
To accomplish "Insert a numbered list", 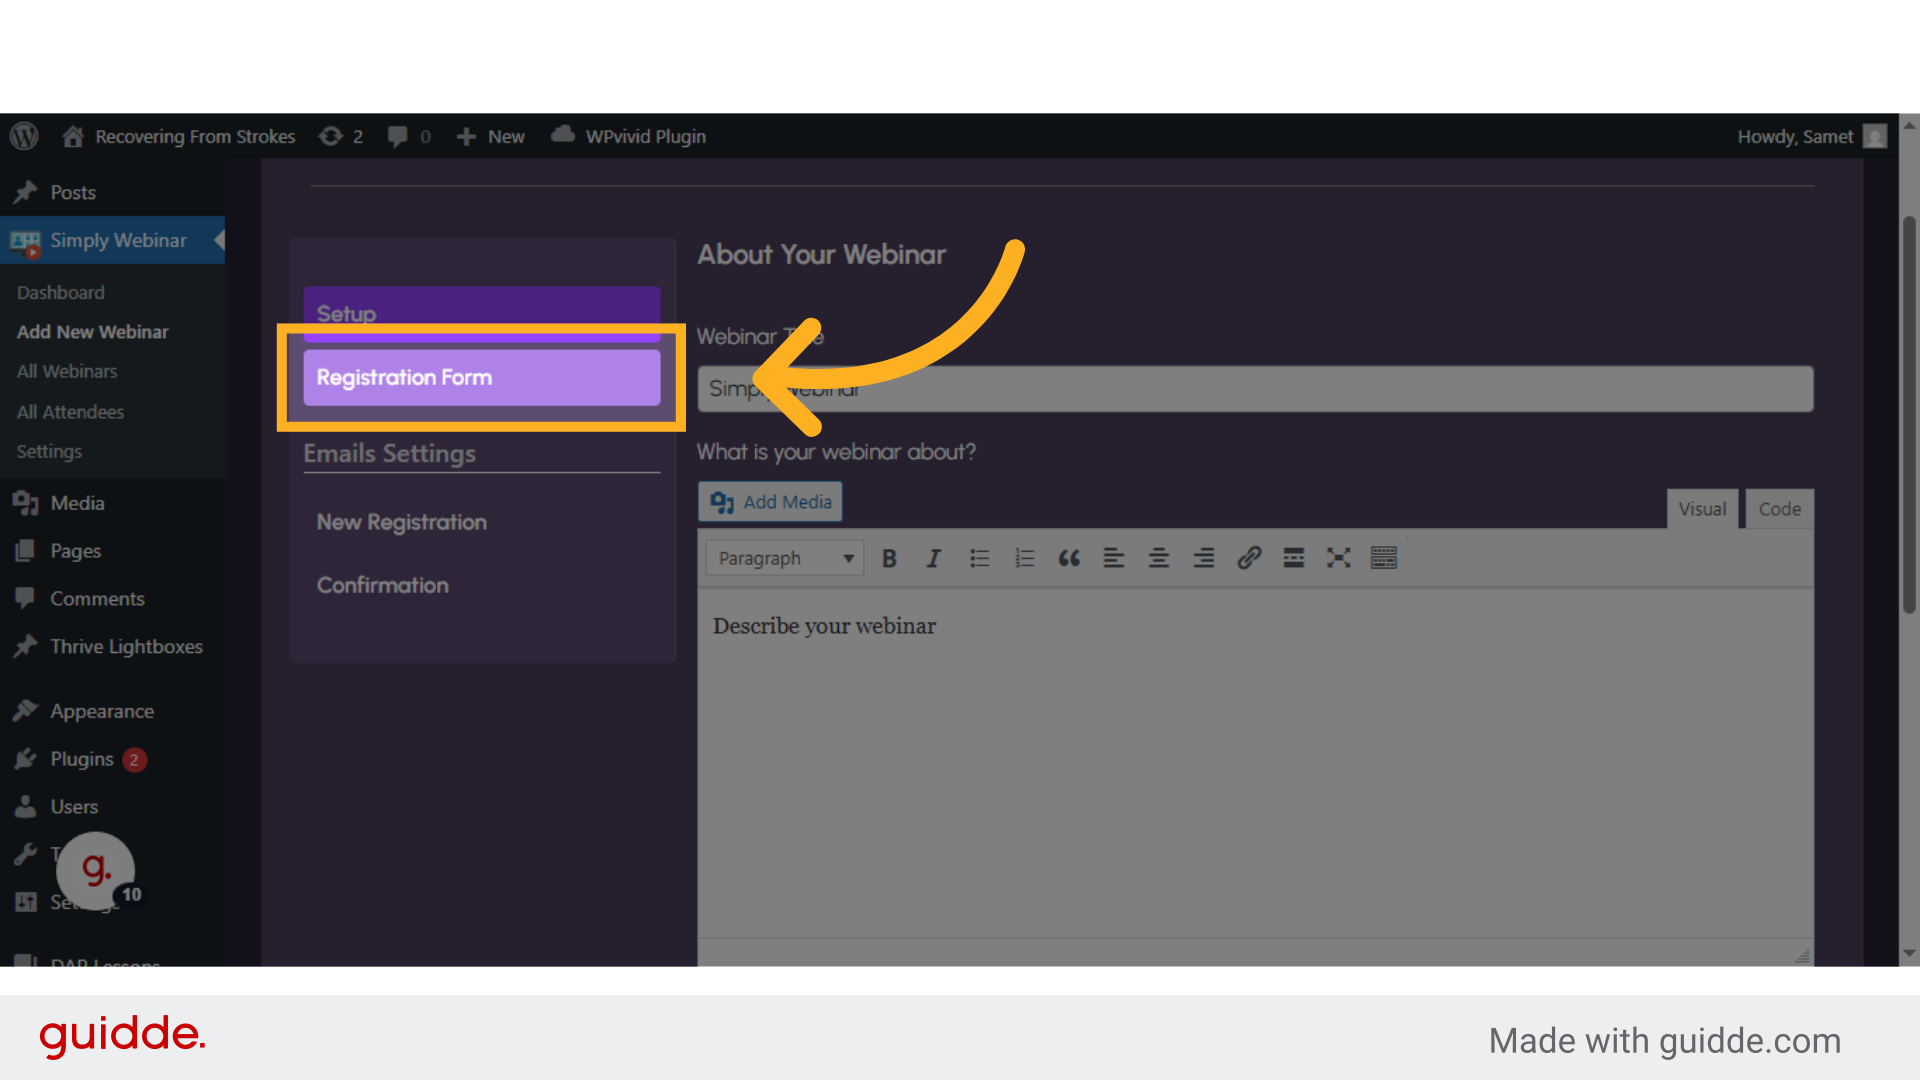I will pyautogui.click(x=1024, y=558).
